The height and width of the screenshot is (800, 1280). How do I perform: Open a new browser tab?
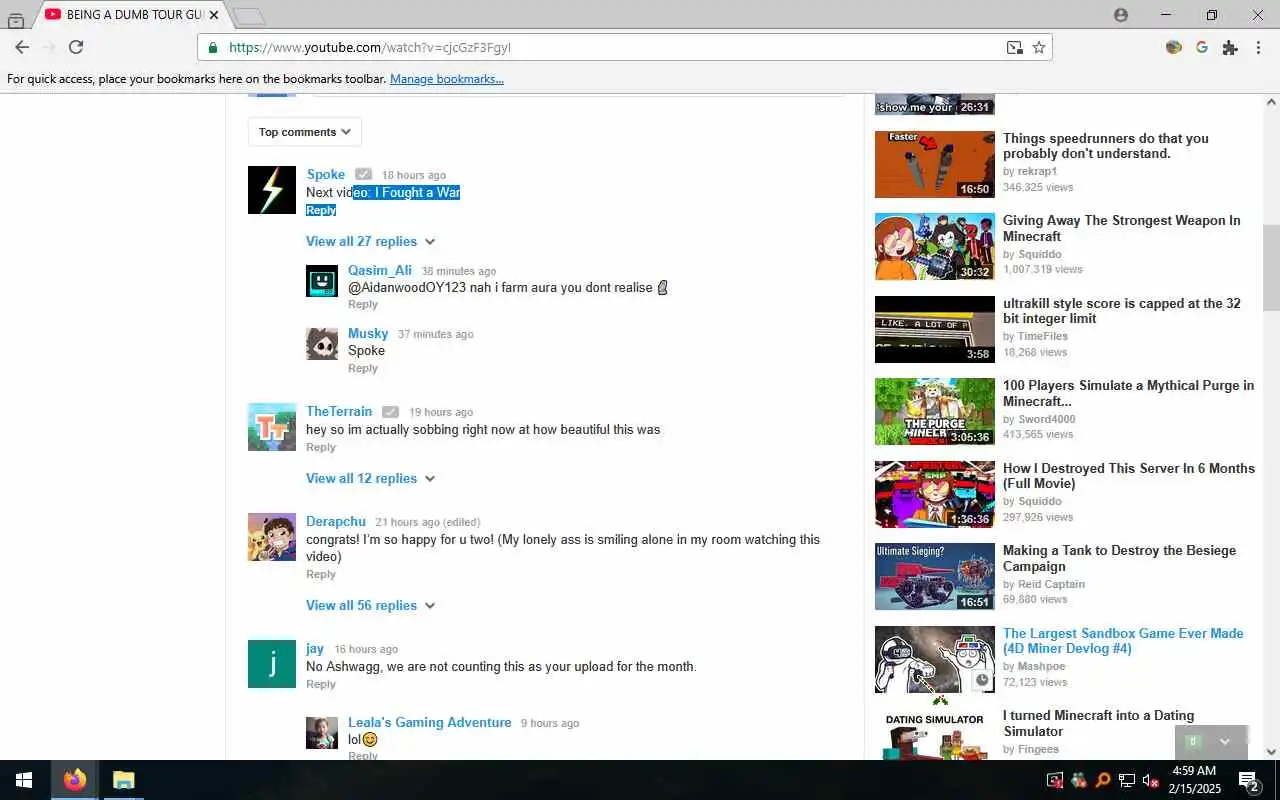click(x=249, y=16)
